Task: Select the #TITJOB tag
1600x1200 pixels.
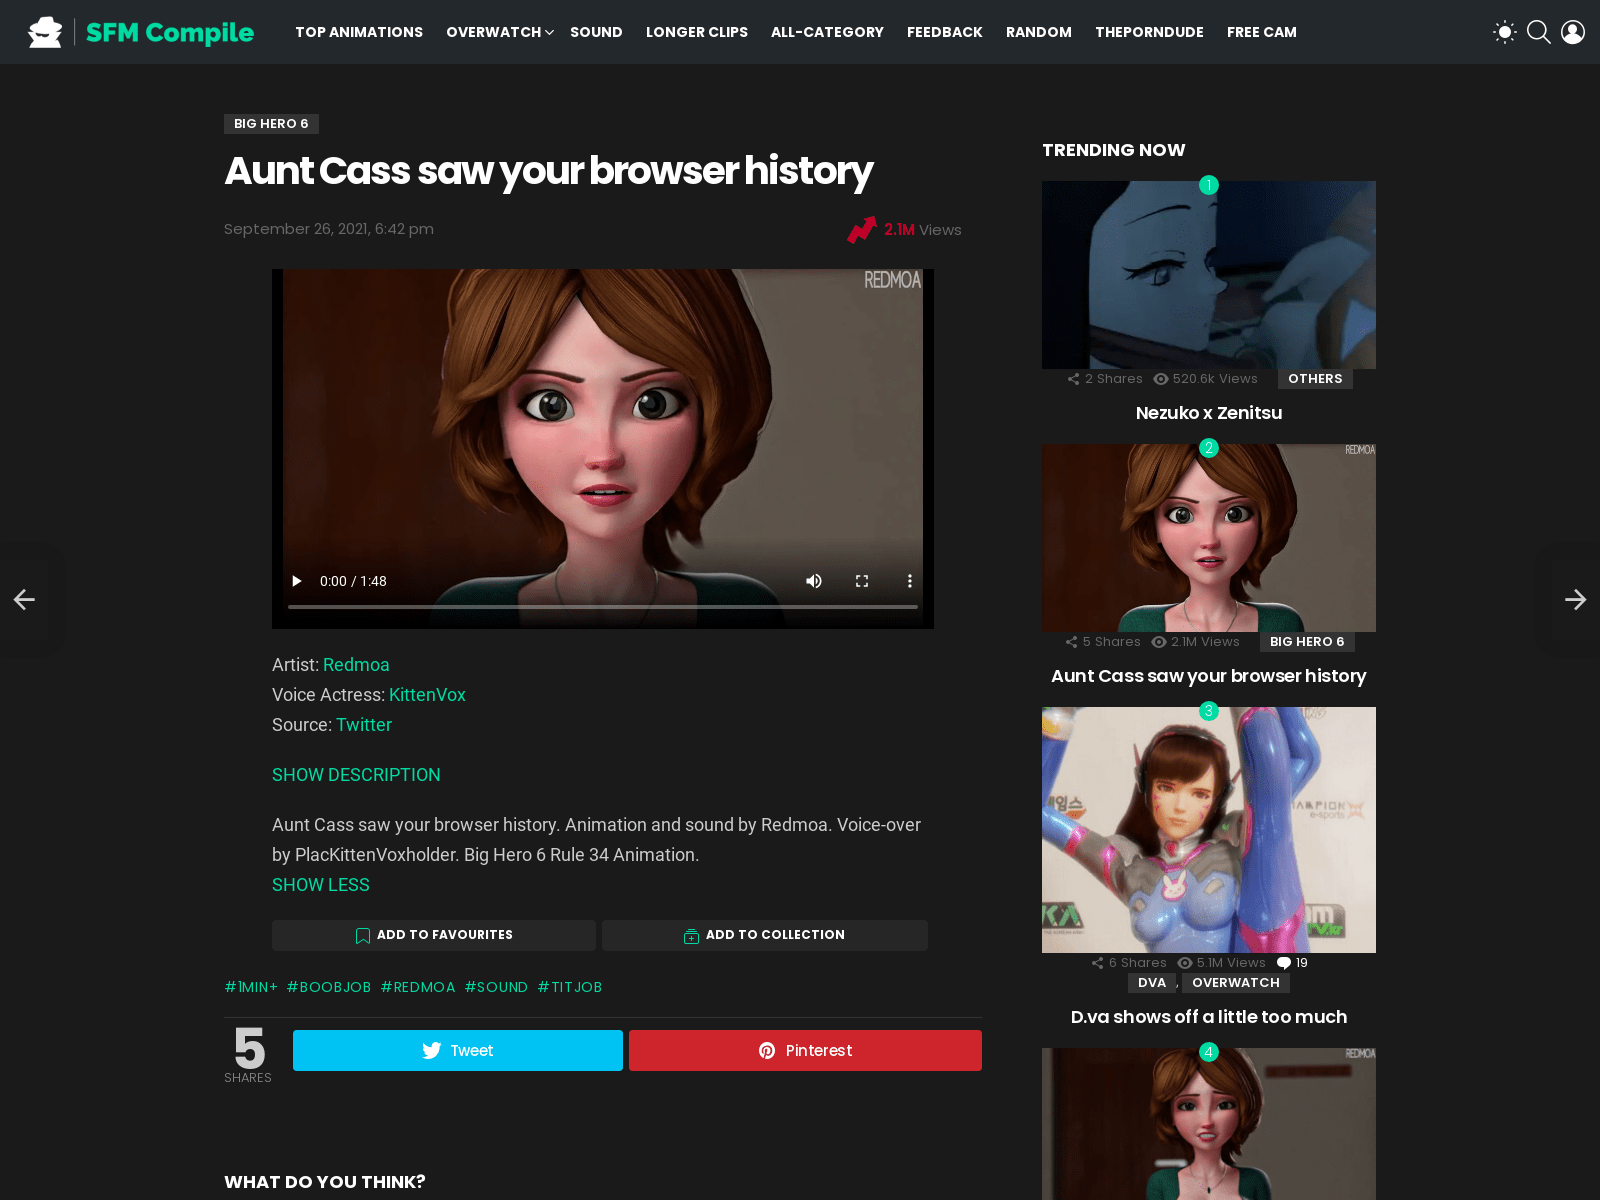Action: (x=570, y=987)
